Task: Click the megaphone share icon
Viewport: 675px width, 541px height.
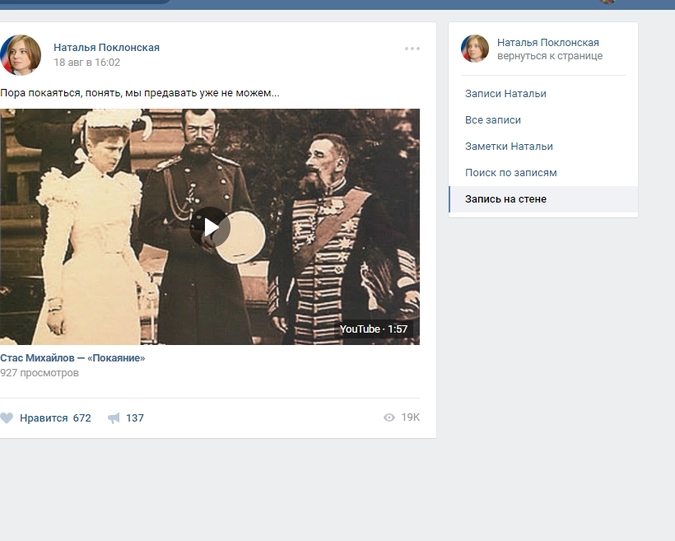Action: (114, 418)
